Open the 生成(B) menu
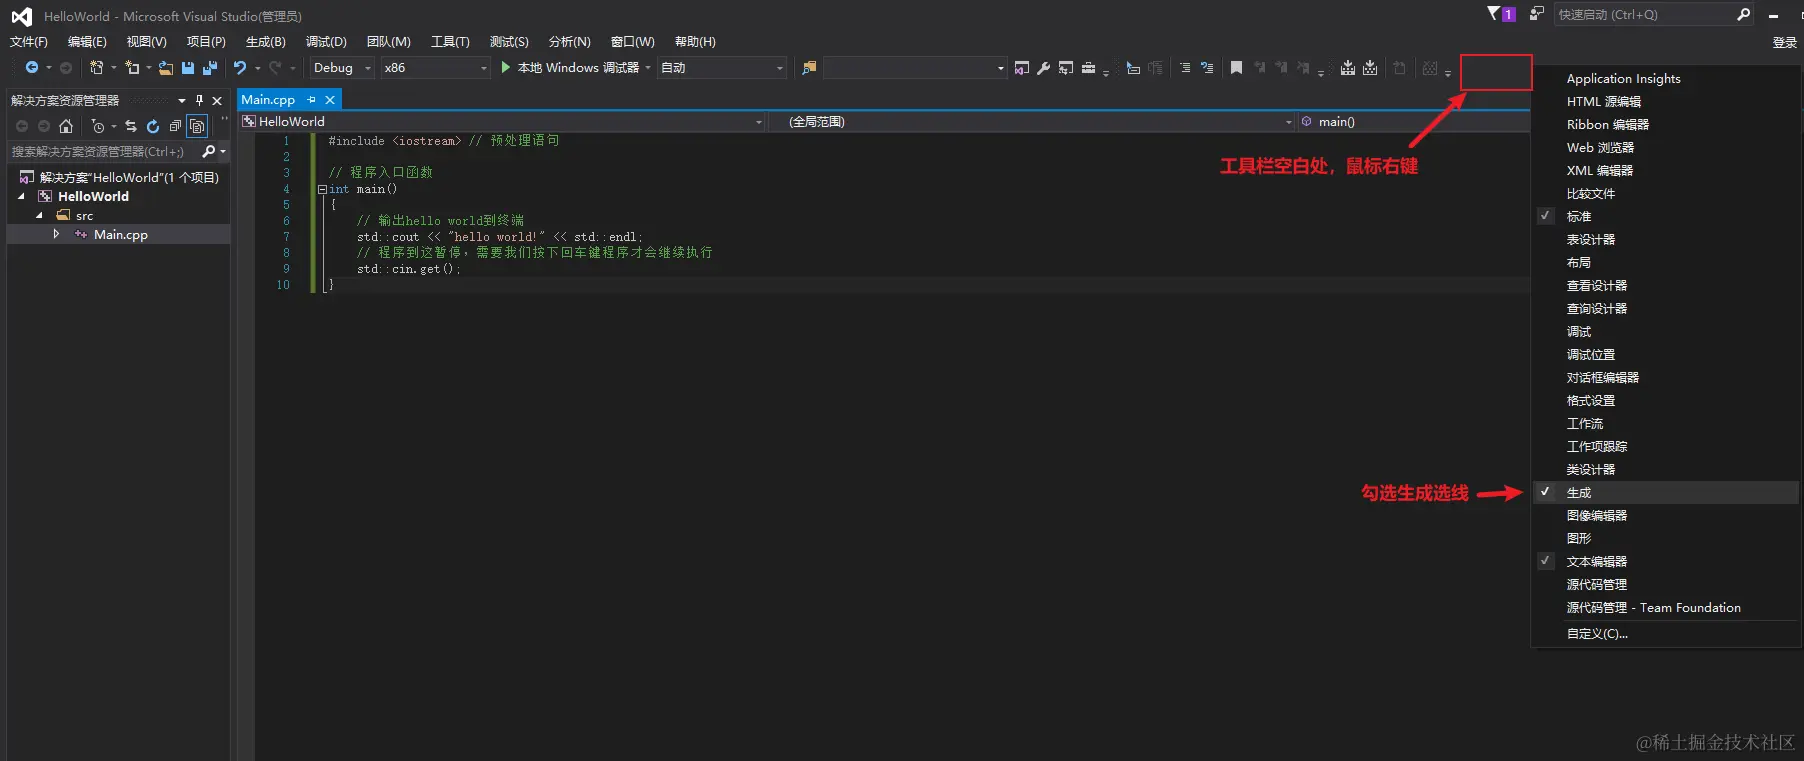This screenshot has height=761, width=1804. tap(266, 41)
